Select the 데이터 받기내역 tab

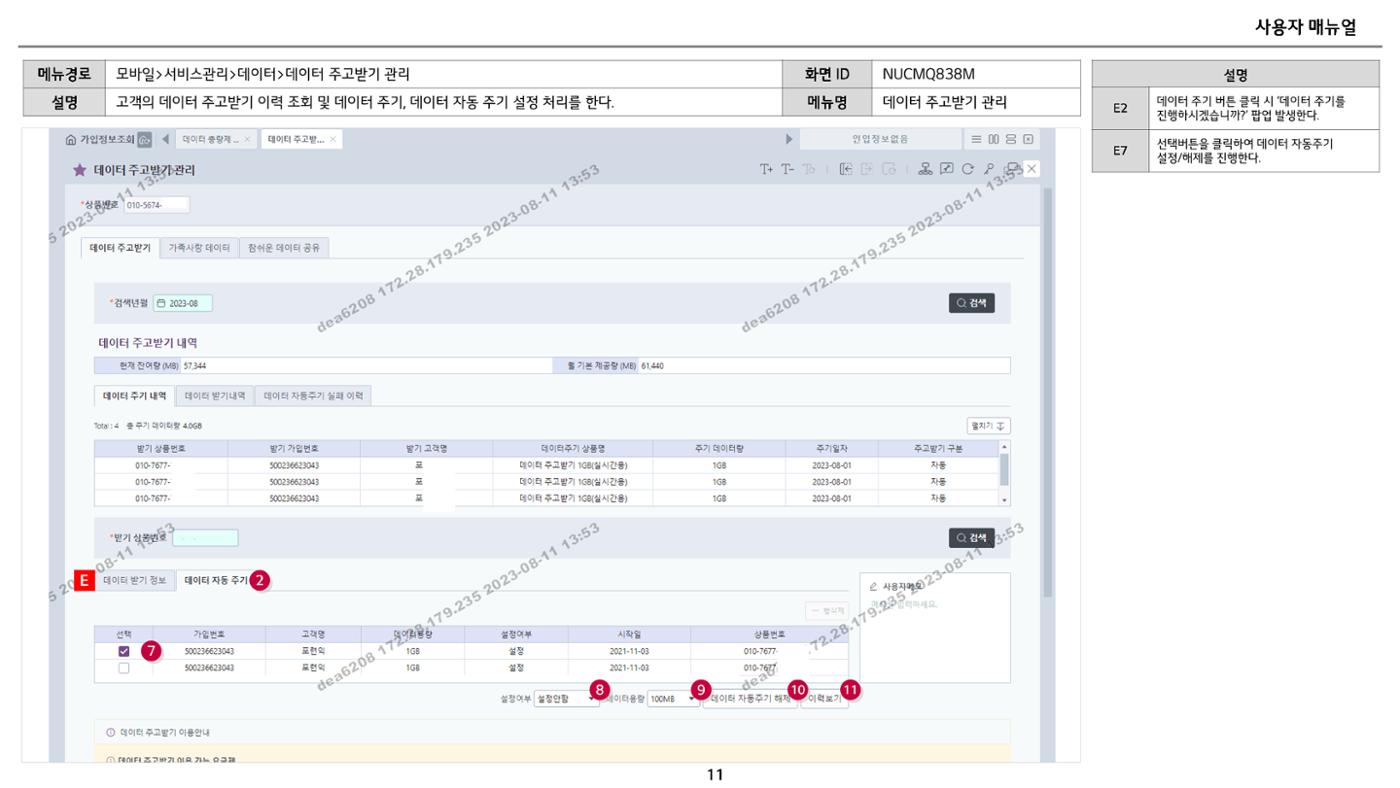[x=216, y=396]
